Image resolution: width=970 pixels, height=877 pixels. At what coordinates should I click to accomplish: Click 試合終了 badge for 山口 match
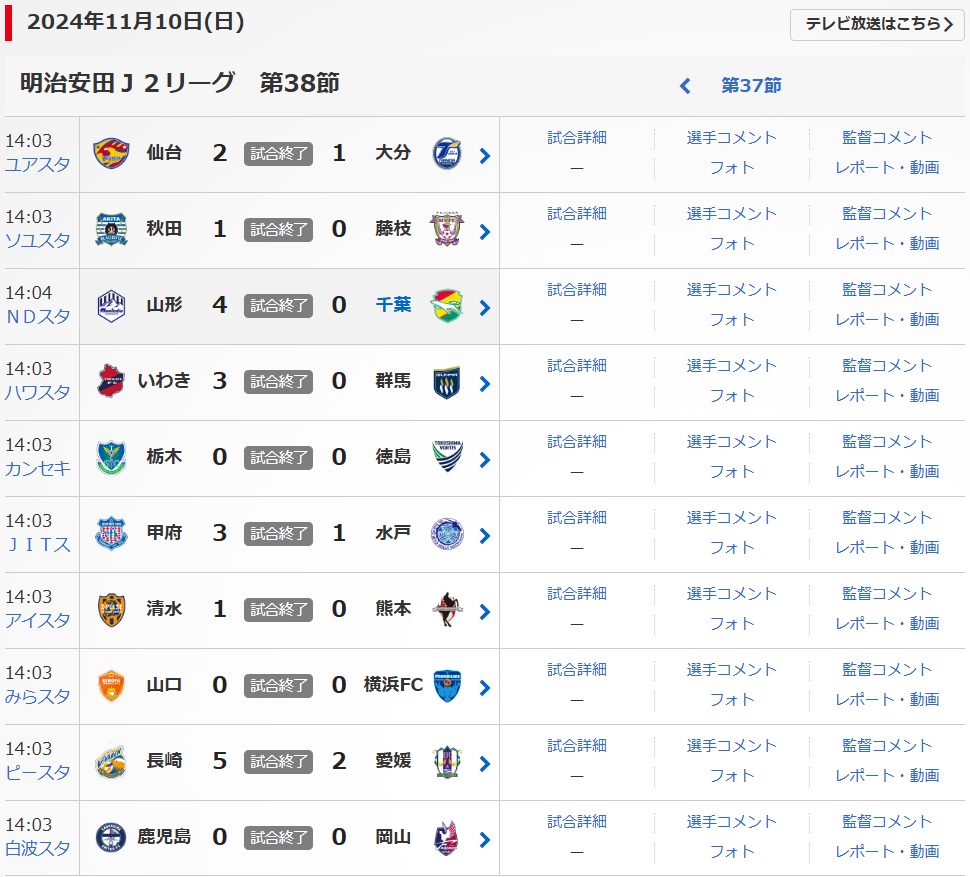279,686
